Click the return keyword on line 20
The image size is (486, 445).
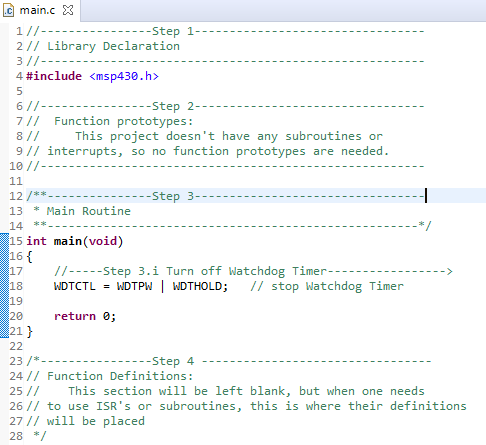pyautogui.click(x=75, y=316)
